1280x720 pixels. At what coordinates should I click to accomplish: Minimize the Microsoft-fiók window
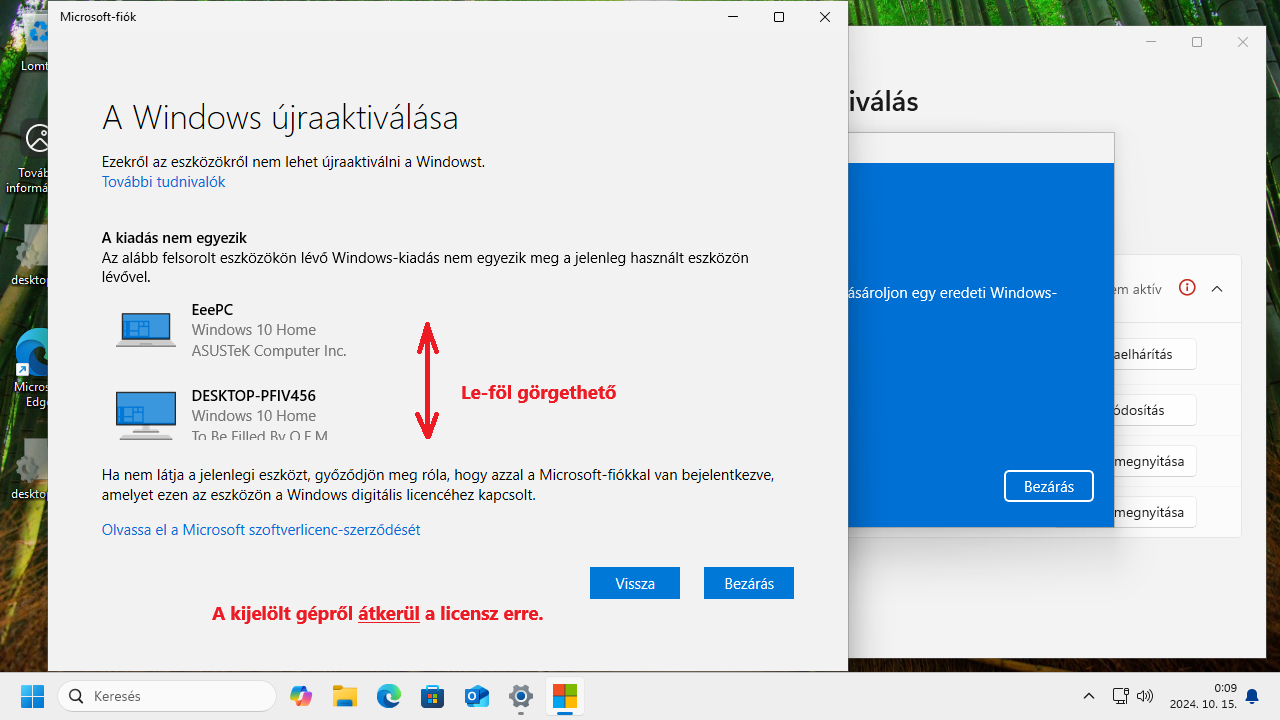tap(733, 17)
